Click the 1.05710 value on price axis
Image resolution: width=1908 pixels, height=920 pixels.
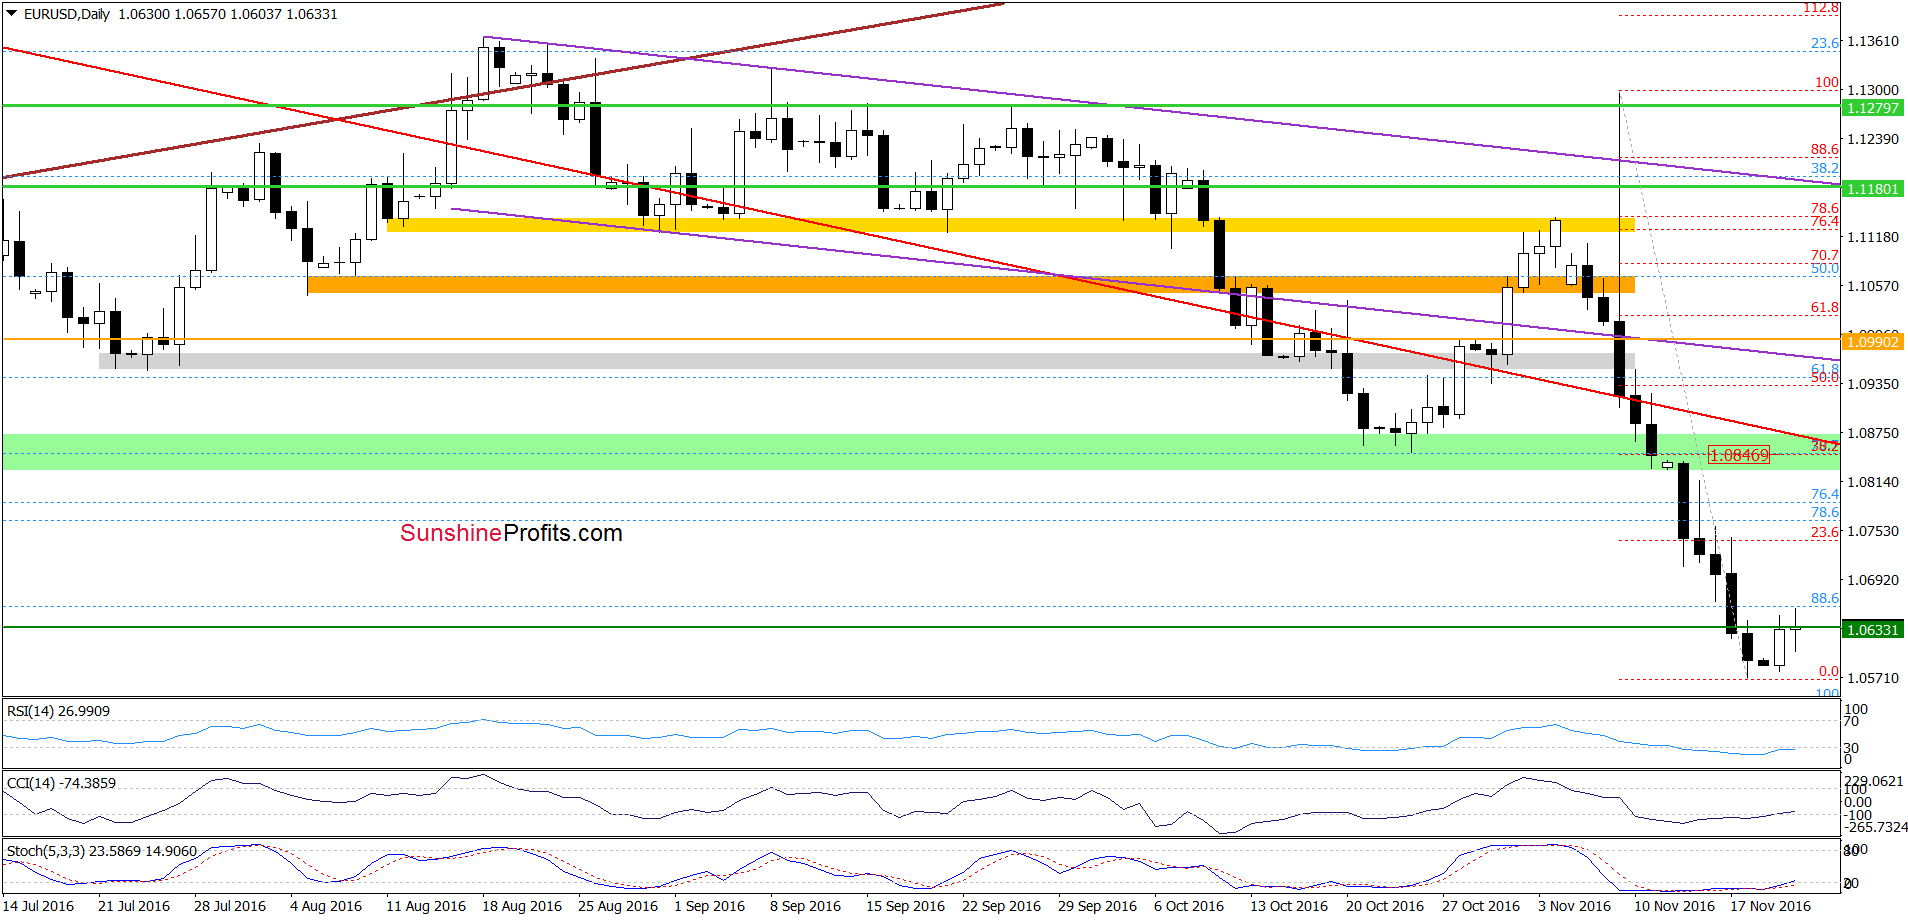(x=1873, y=678)
